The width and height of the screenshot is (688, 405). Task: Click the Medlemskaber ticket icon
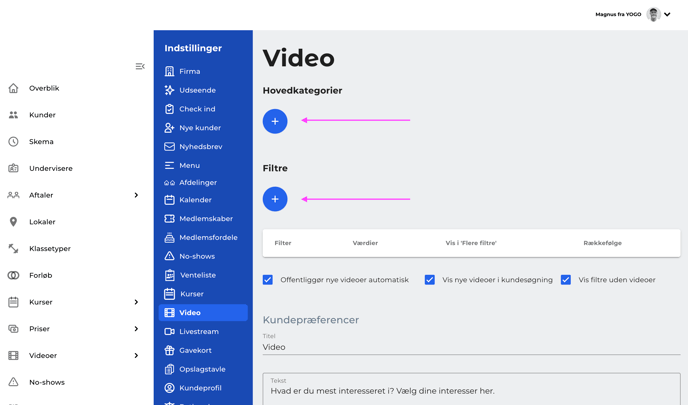(x=169, y=219)
